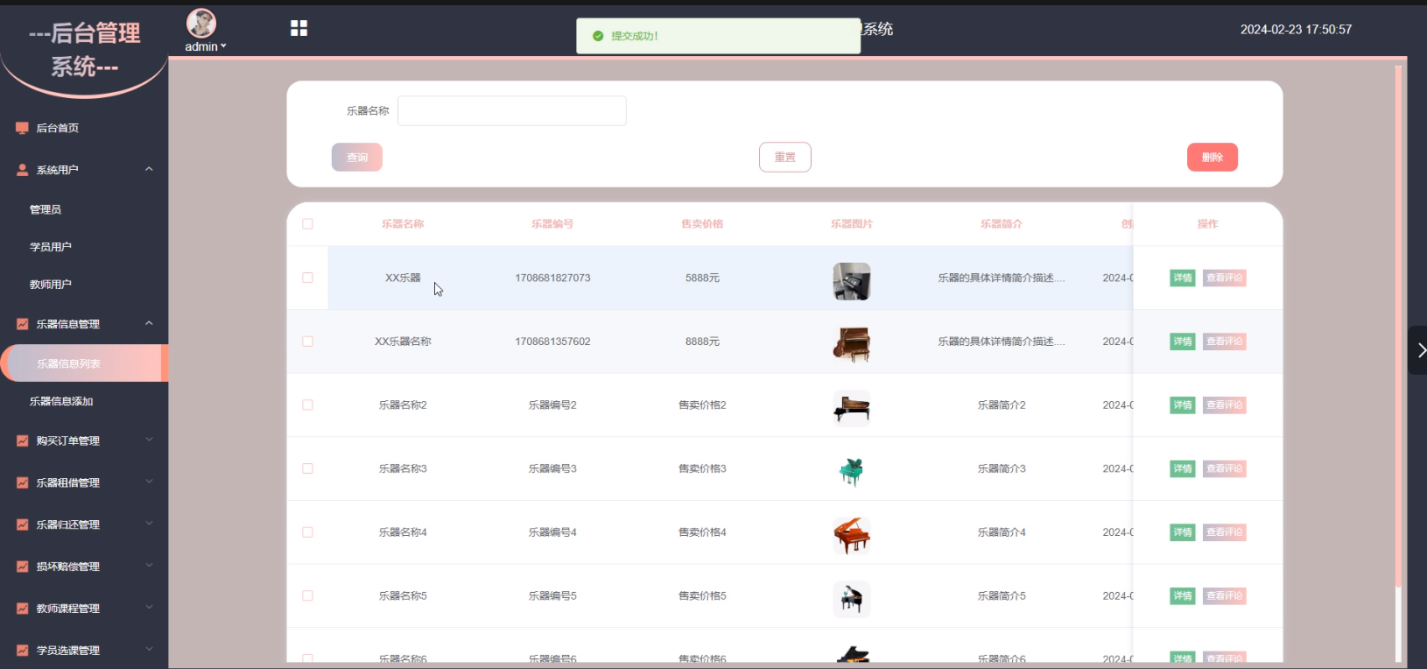Expand the 损坏赔偿管理 menu chevron
Viewport: 1427px width, 669px height.
pos(149,566)
